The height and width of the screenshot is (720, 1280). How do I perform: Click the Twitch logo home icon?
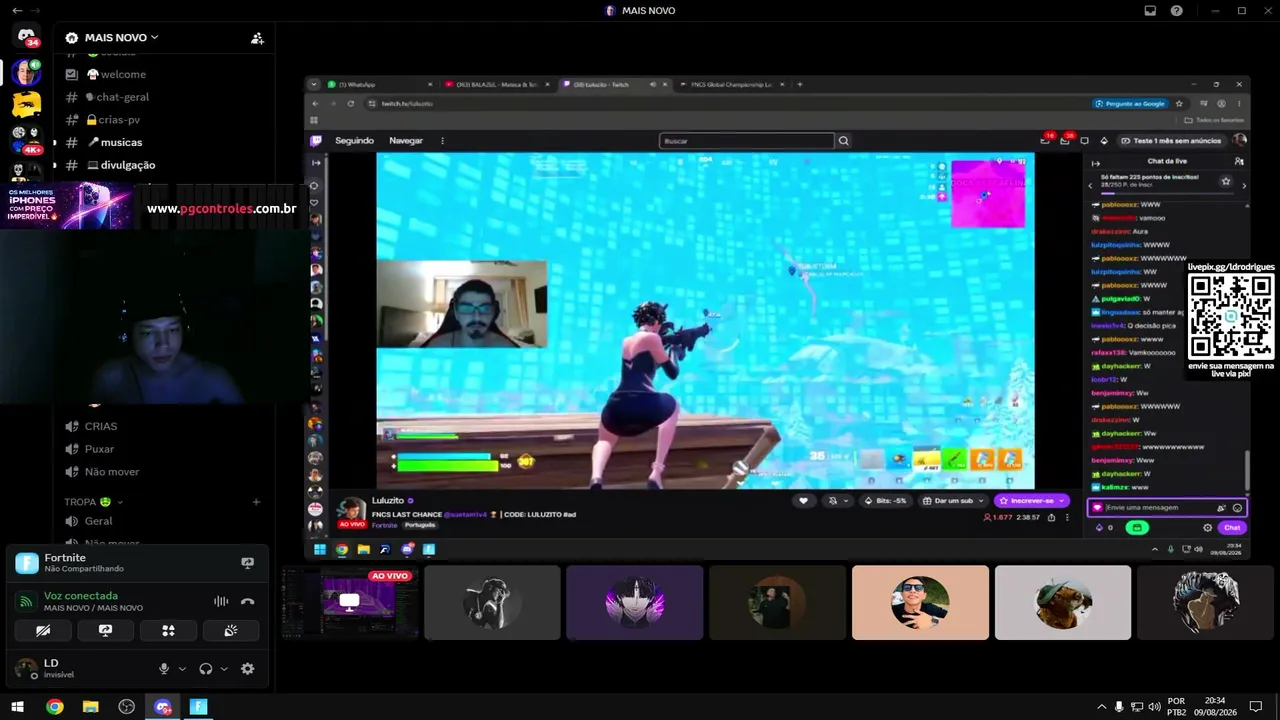pyautogui.click(x=316, y=141)
